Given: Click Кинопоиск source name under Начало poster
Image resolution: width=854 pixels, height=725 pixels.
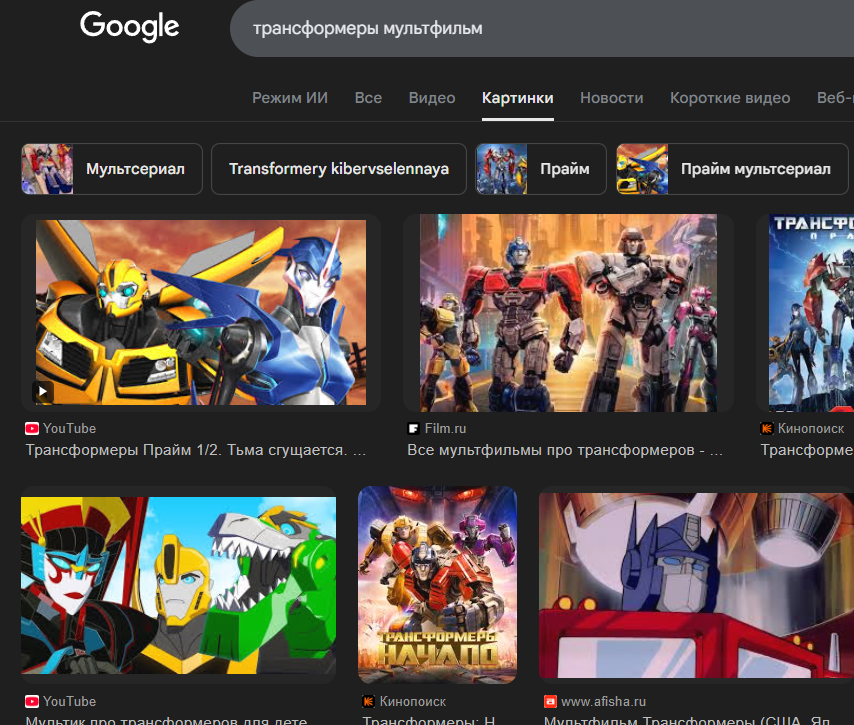Looking at the screenshot, I should point(413,702).
